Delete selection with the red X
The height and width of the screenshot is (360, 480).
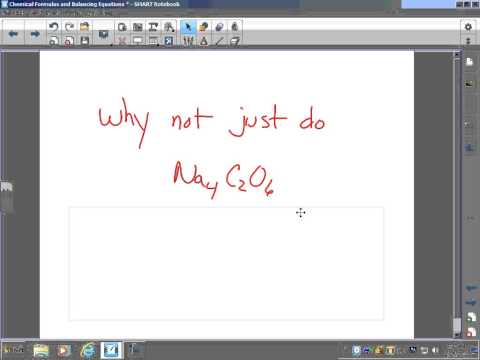pyautogui.click(x=122, y=41)
